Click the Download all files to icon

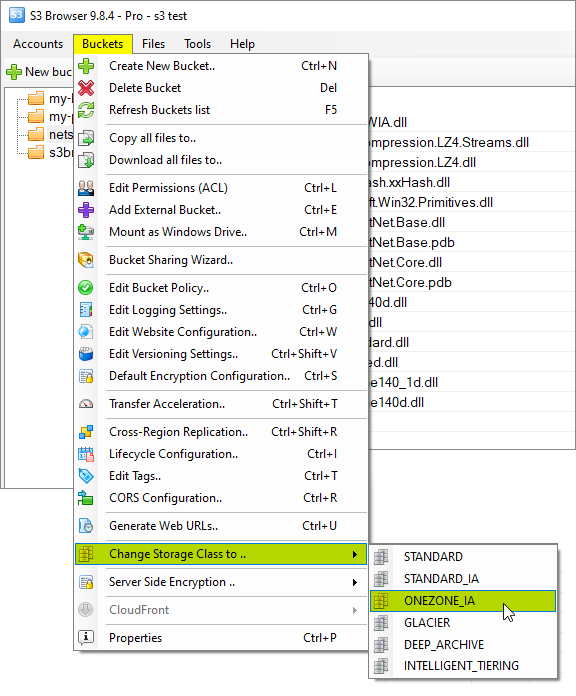(86, 160)
